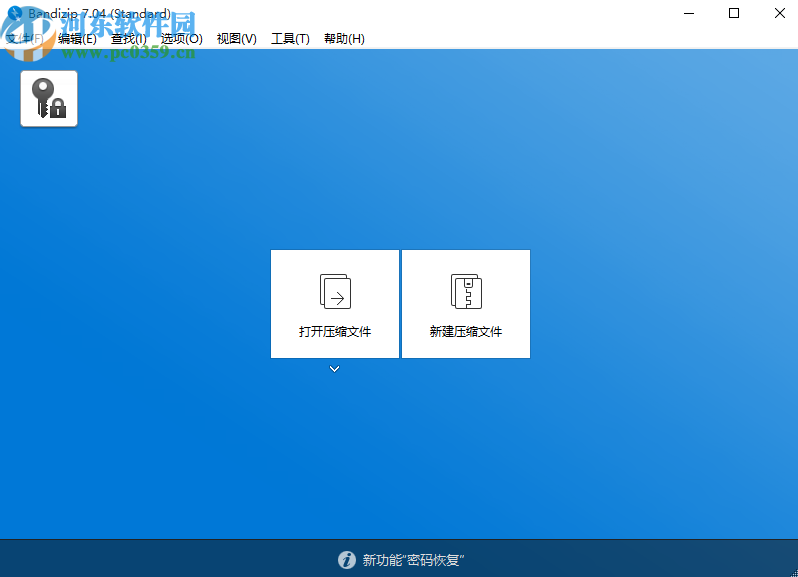798x577 pixels.
Task: Open the 视图(V) menu
Action: click(237, 39)
